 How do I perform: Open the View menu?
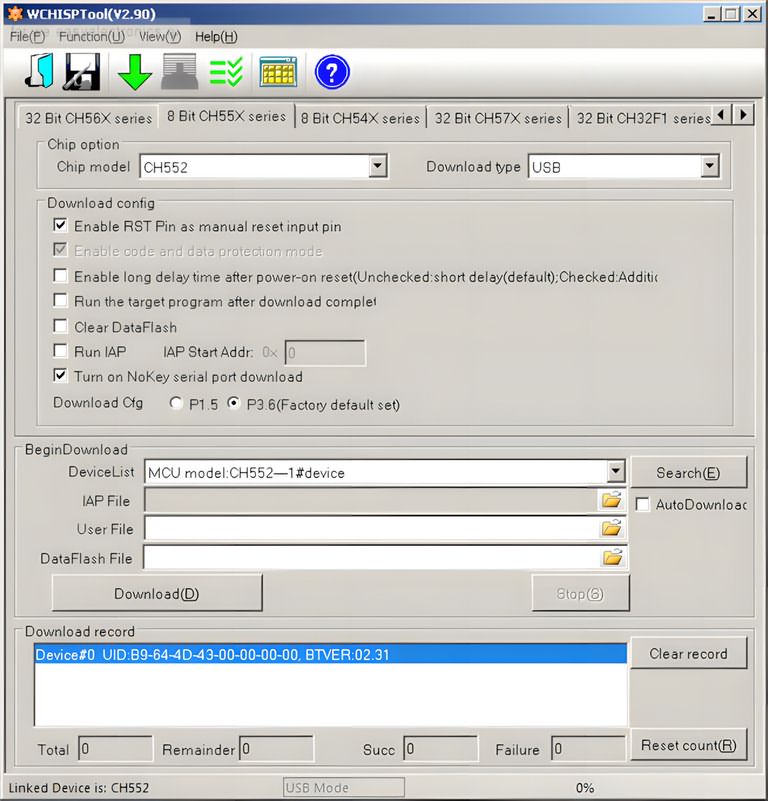click(x=160, y=37)
